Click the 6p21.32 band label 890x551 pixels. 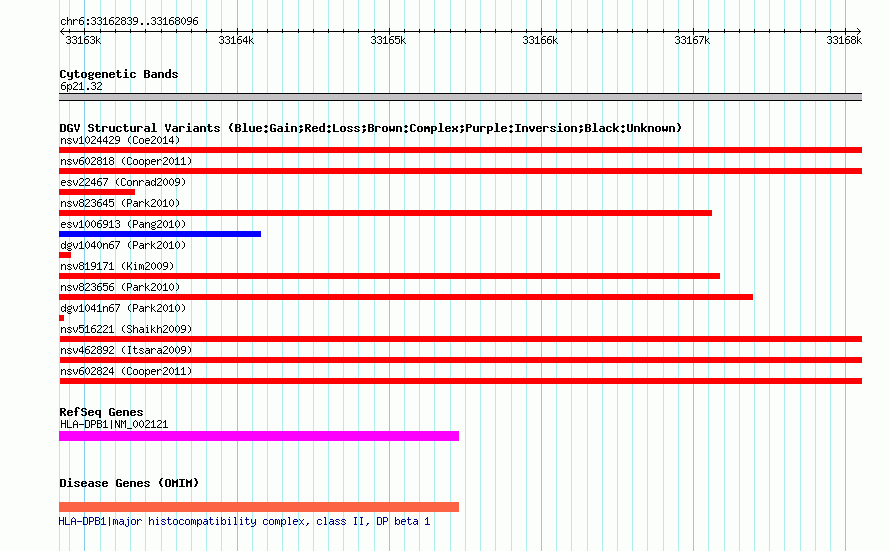(x=81, y=86)
